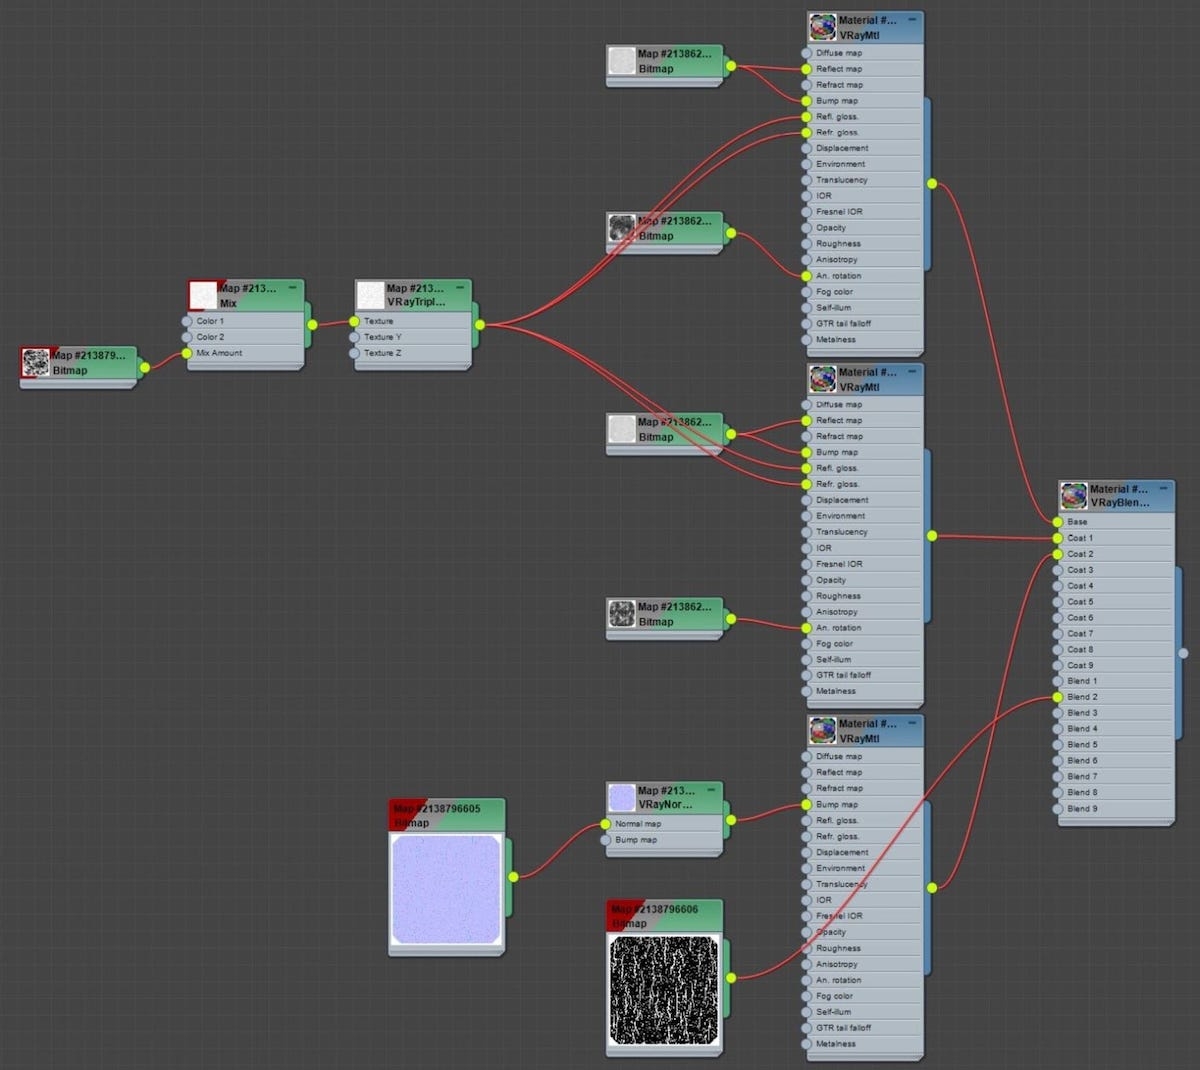Click the purple normal map preview thumbnail
This screenshot has height=1070, width=1200.
point(445,890)
